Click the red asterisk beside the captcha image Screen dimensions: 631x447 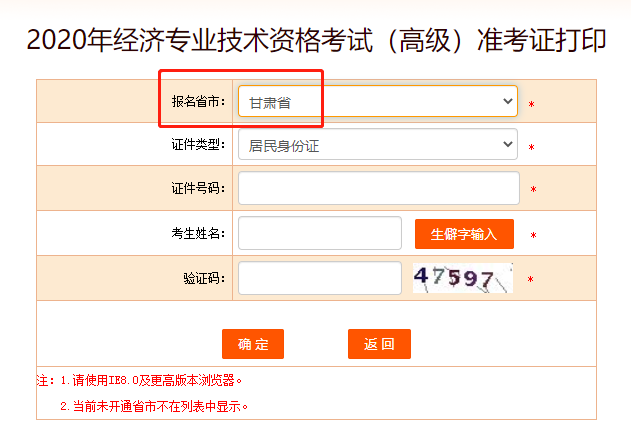click(x=530, y=280)
